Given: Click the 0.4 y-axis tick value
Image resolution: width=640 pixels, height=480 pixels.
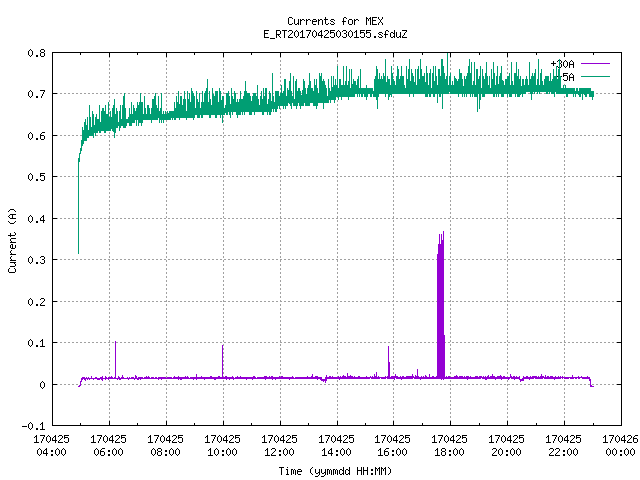Looking at the screenshot, I should click(x=36, y=219).
